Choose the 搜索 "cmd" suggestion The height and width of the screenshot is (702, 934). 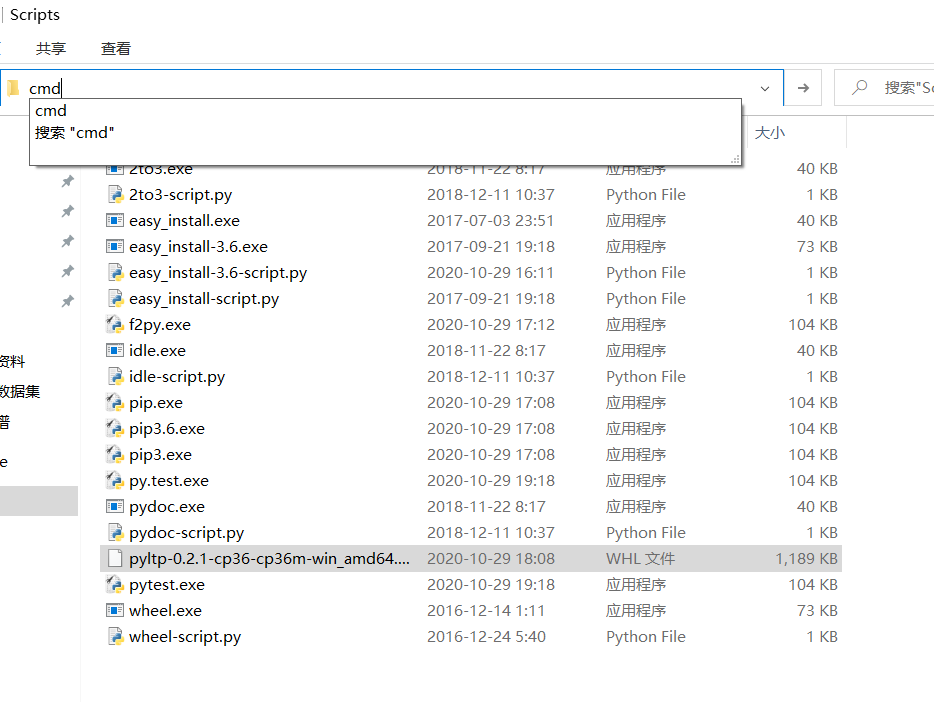coord(74,132)
